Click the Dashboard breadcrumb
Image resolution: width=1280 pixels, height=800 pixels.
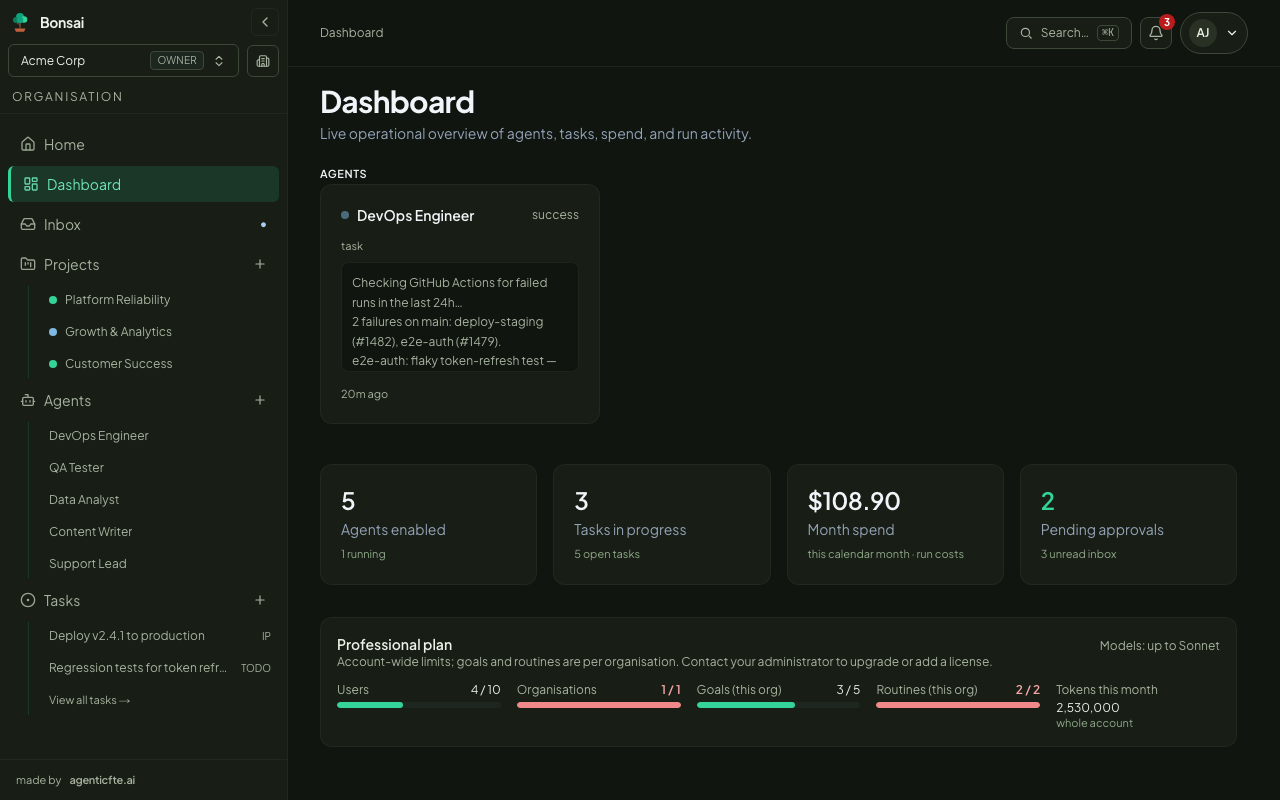tap(351, 32)
